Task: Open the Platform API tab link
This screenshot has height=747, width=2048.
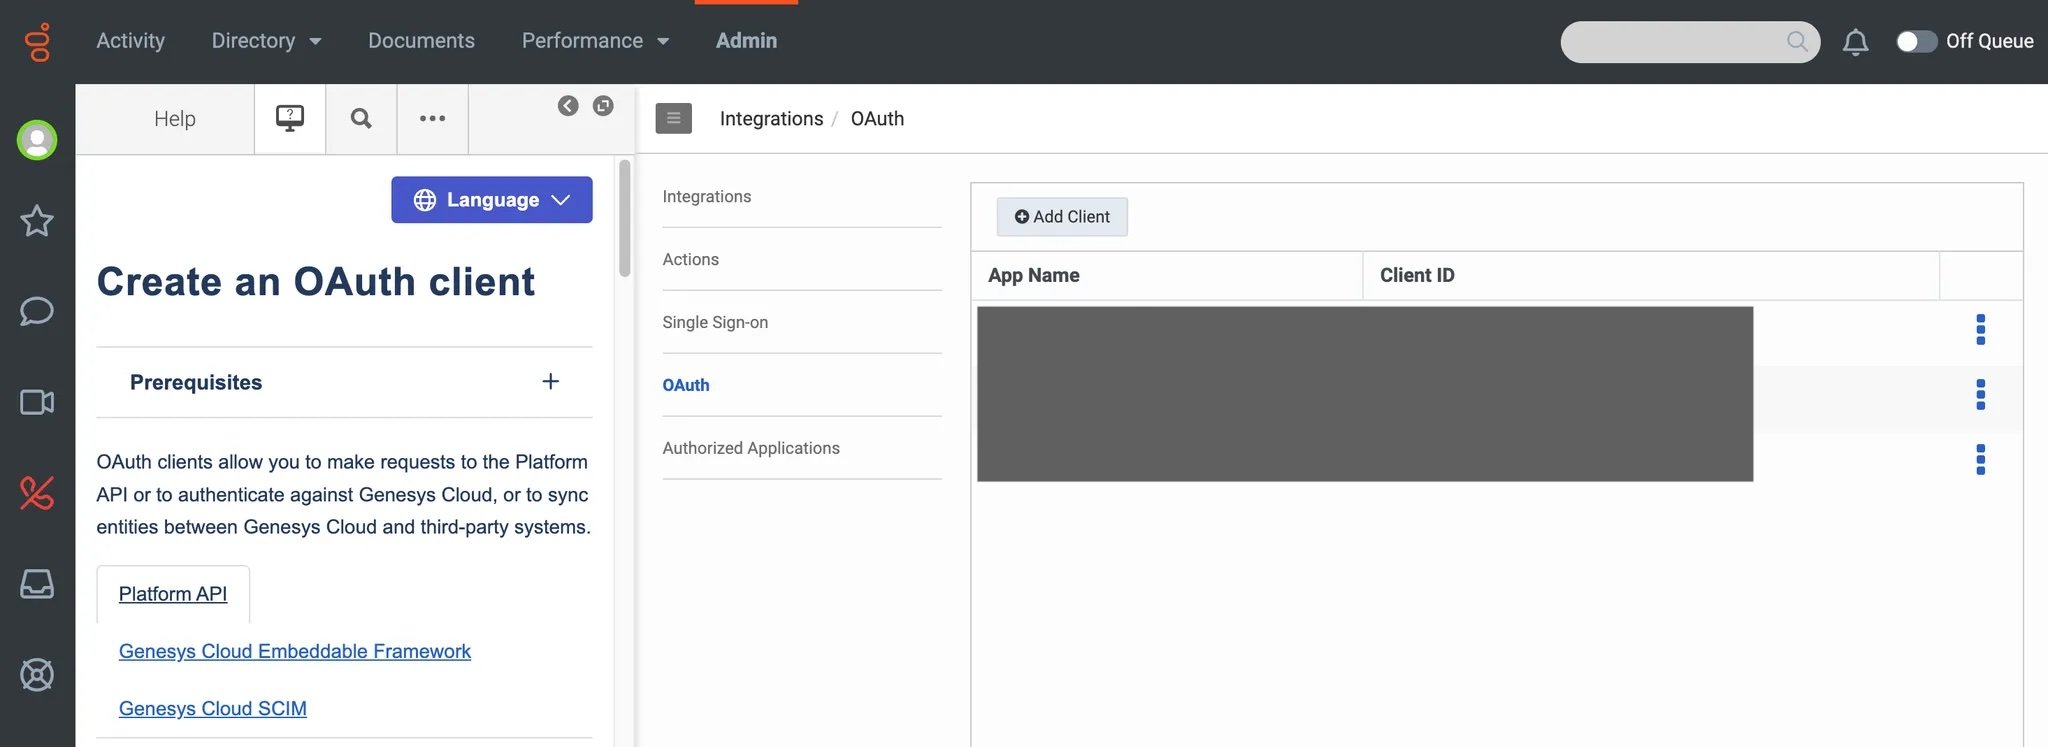Action: coord(173,594)
